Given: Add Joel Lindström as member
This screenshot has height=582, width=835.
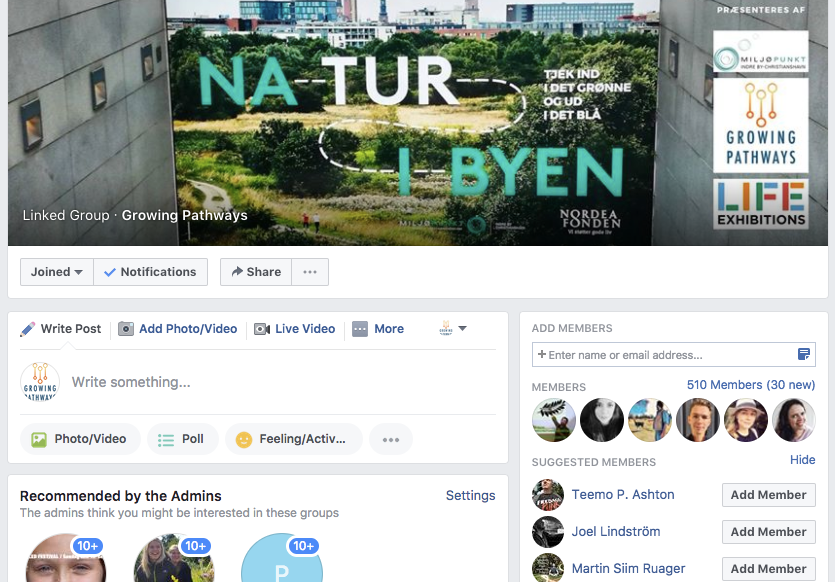Looking at the screenshot, I should [768, 532].
